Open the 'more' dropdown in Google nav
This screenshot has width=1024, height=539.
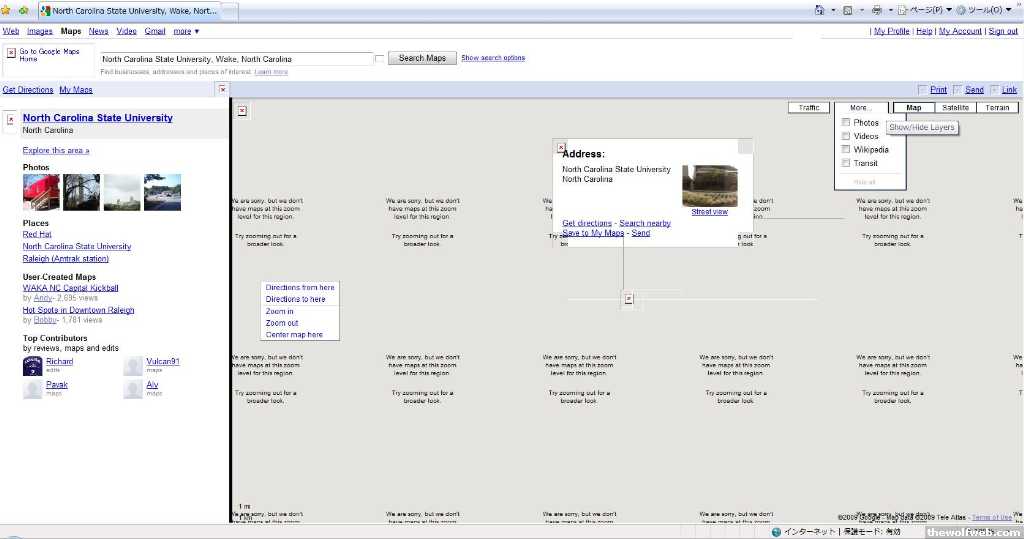click(x=186, y=31)
